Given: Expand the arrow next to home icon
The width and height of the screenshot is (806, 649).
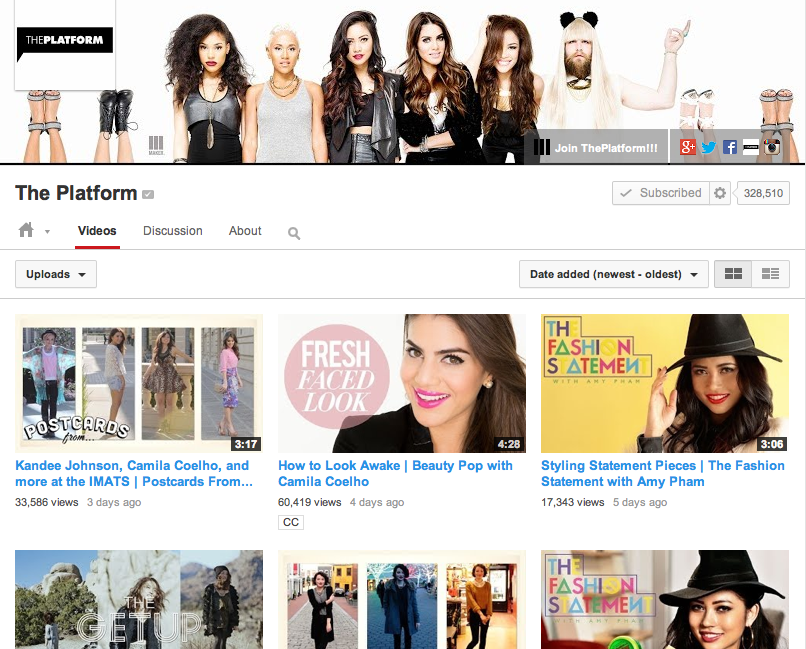Looking at the screenshot, I should [x=47, y=232].
